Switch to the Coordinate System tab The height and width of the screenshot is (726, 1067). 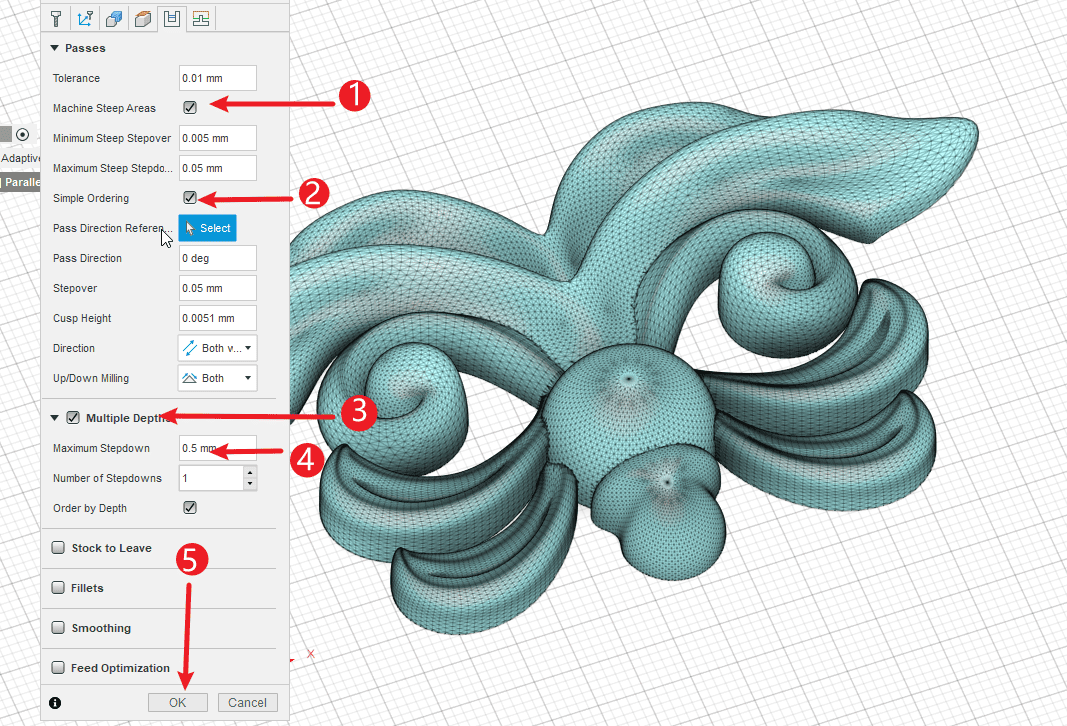pos(85,18)
